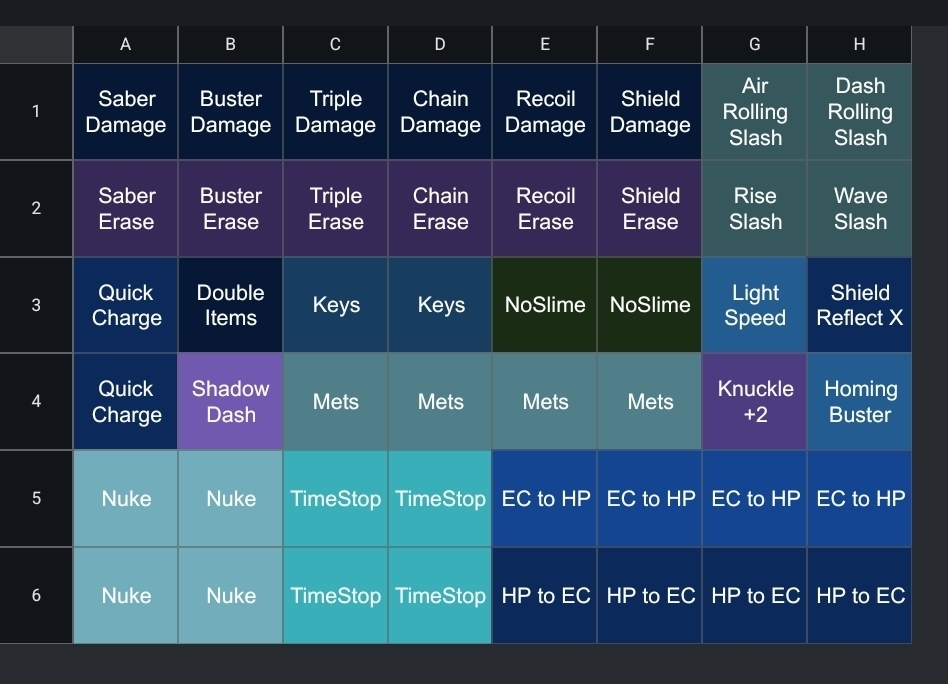
Task: Select column G header
Action: pos(755,44)
